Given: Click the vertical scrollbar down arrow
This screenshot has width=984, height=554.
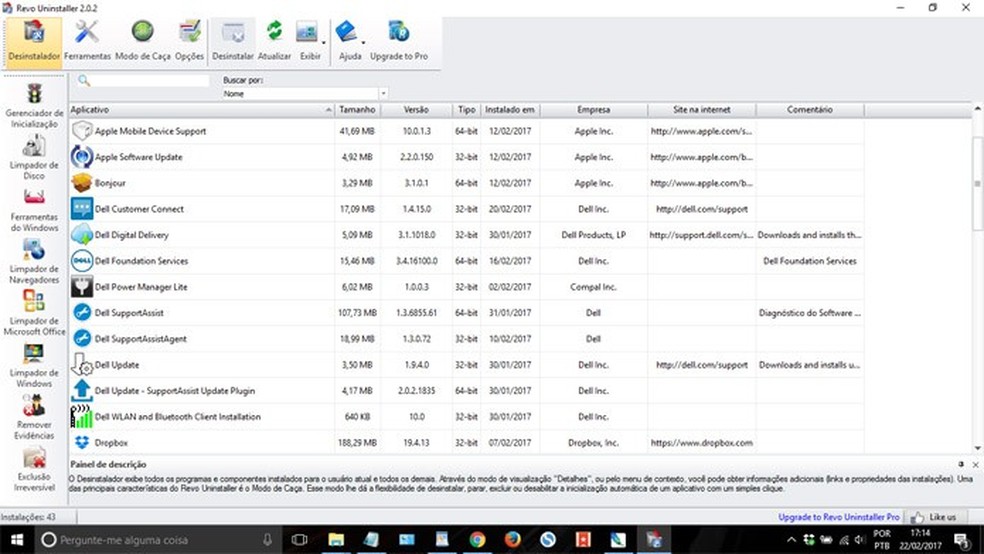Looking at the screenshot, I should pyautogui.click(x=978, y=448).
